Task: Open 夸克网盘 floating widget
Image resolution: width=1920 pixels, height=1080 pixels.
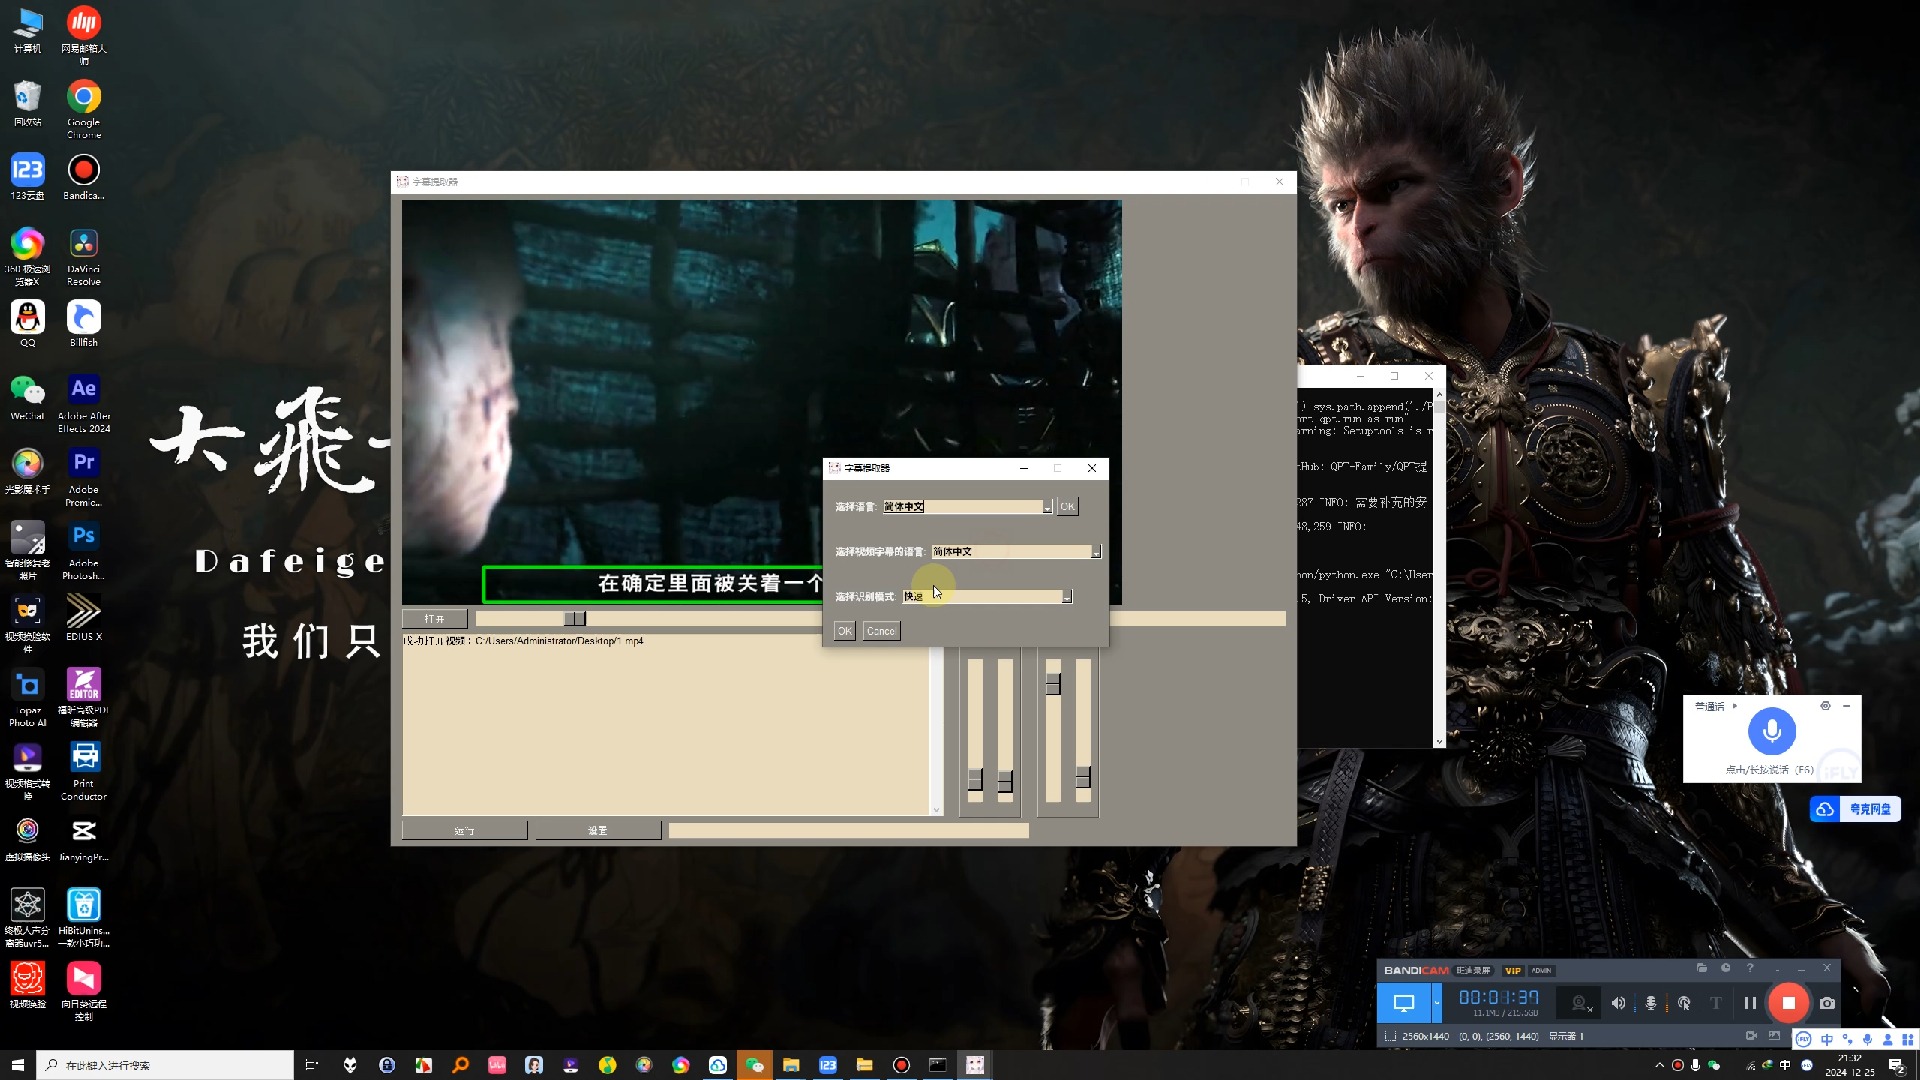Action: pos(1855,809)
